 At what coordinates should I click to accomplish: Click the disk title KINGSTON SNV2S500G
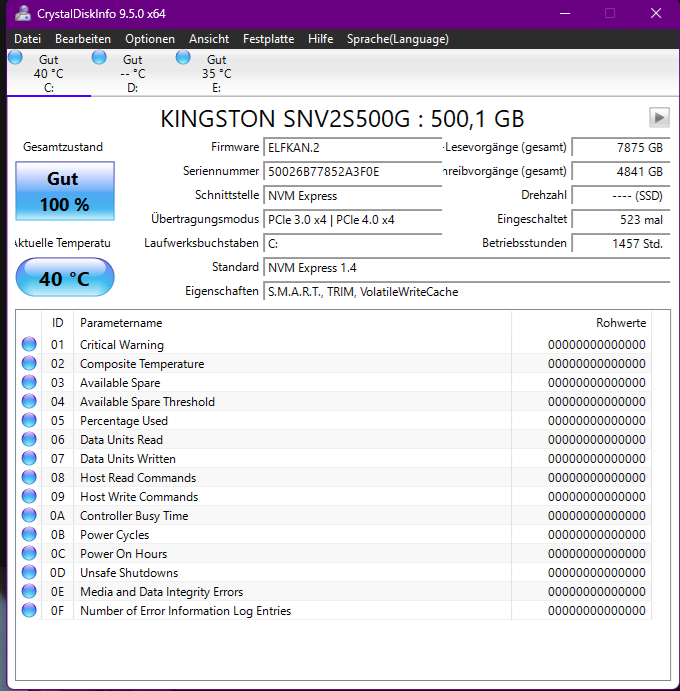click(342, 119)
